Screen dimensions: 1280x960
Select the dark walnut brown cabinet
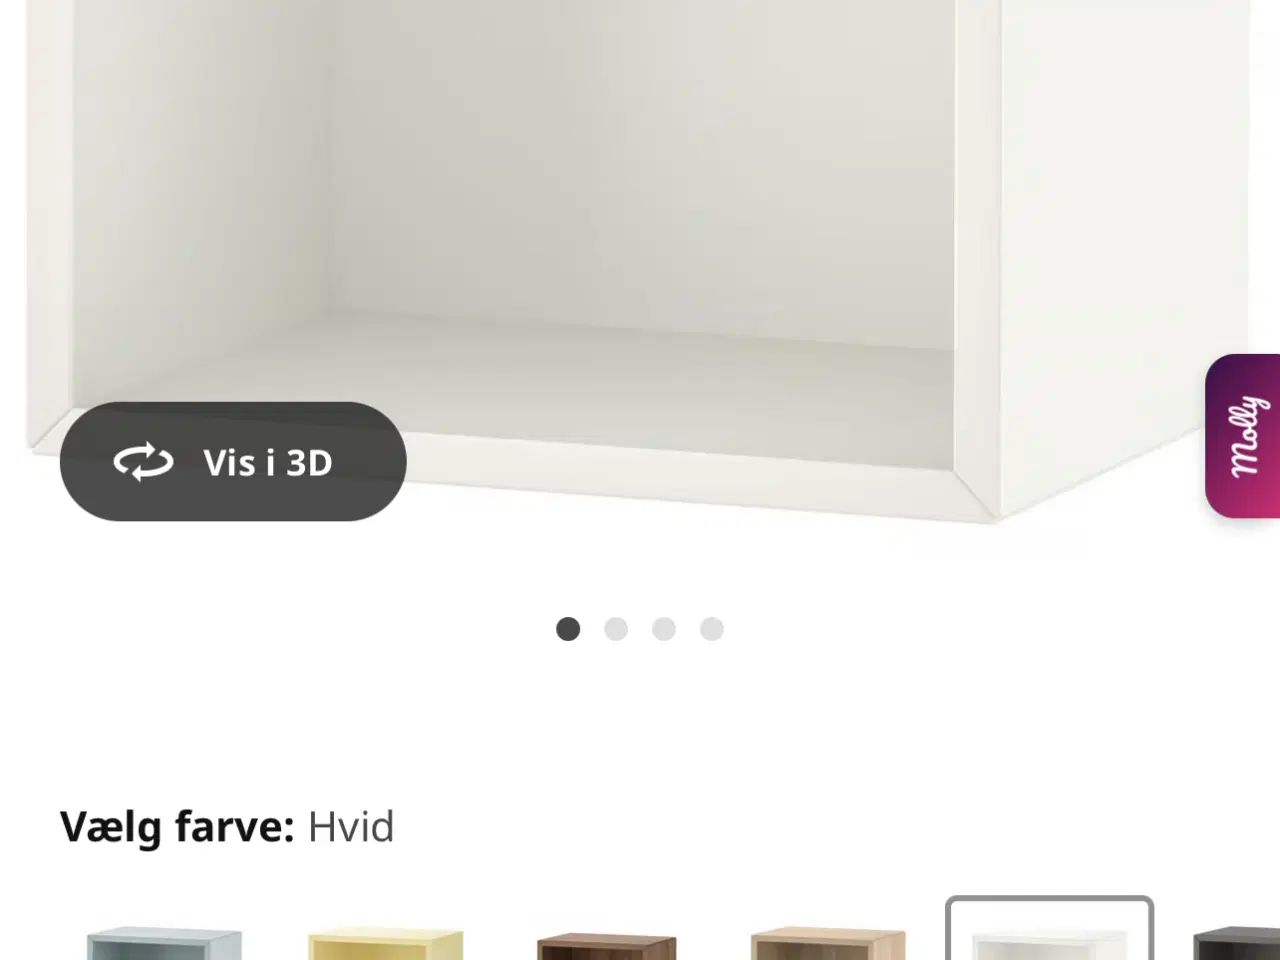[607, 945]
